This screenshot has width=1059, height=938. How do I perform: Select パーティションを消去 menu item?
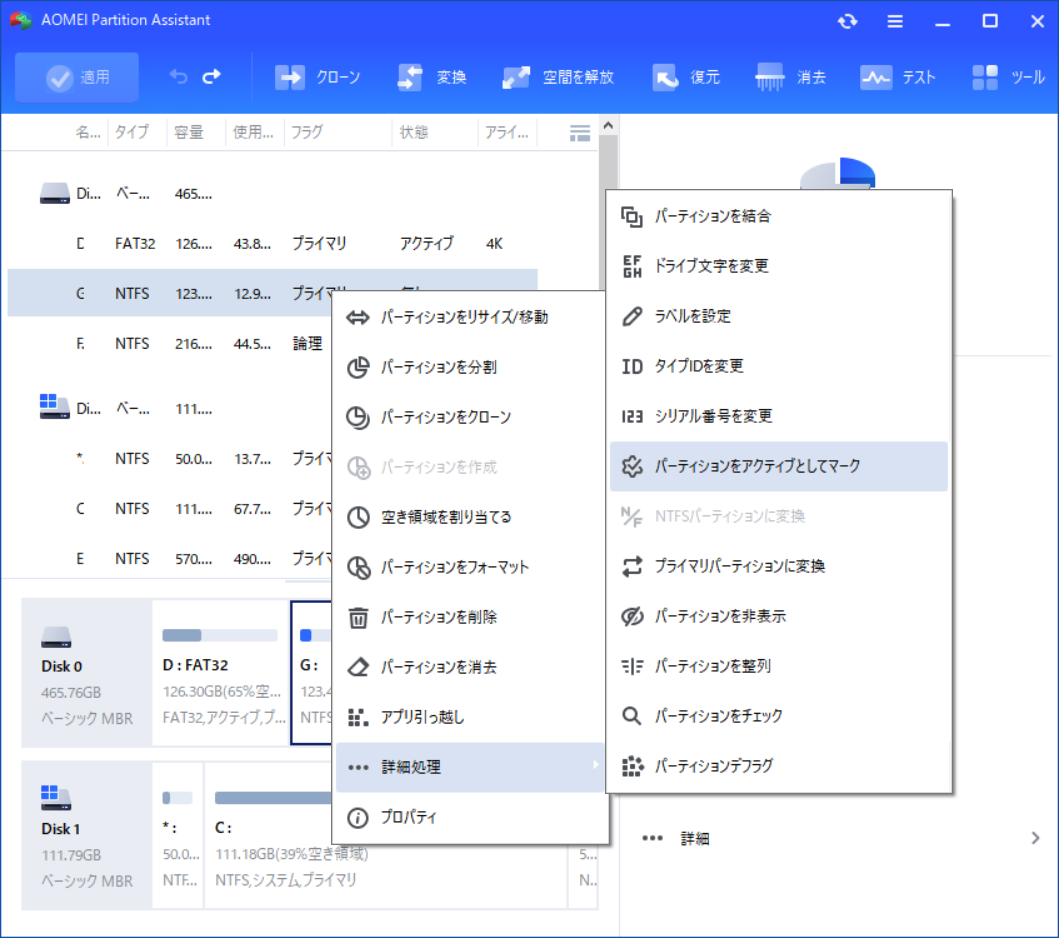(470, 667)
